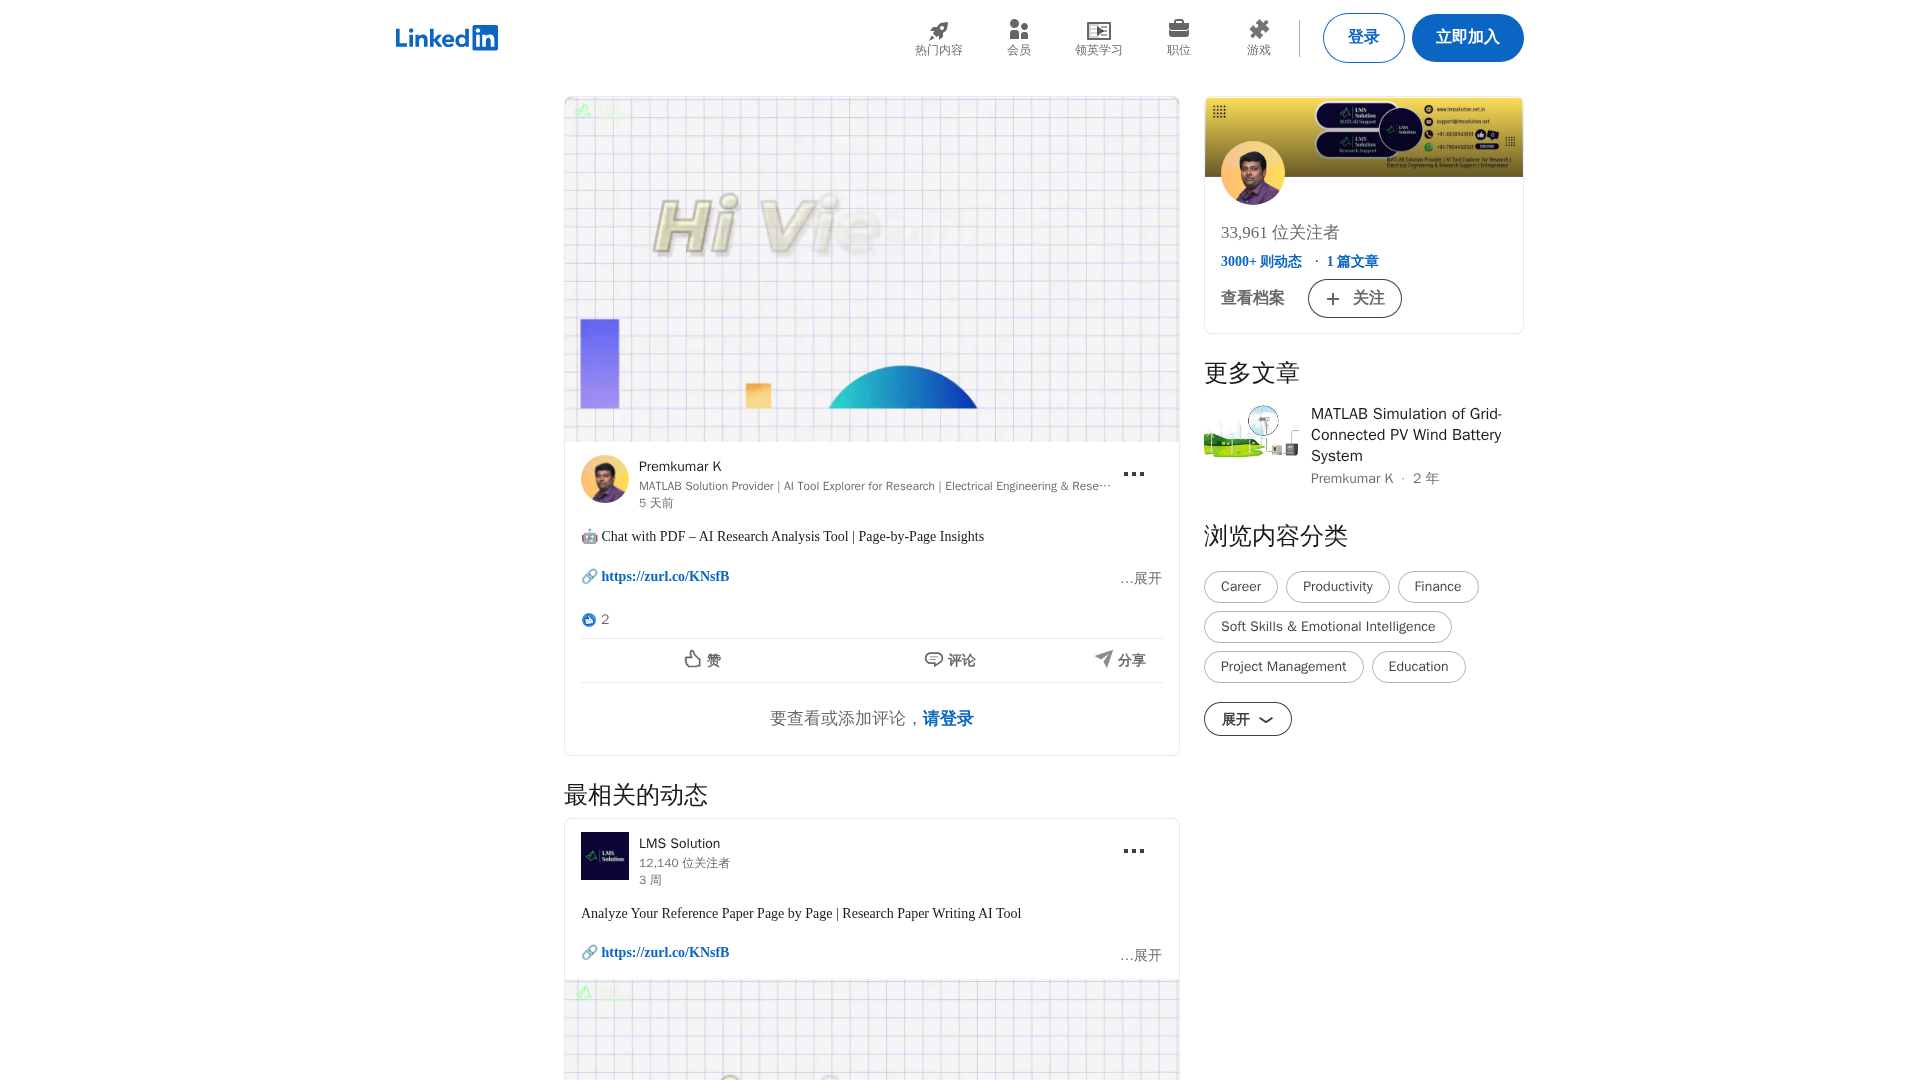Click the 会员 people icon
1920x1080 pixels.
pyautogui.click(x=1018, y=30)
